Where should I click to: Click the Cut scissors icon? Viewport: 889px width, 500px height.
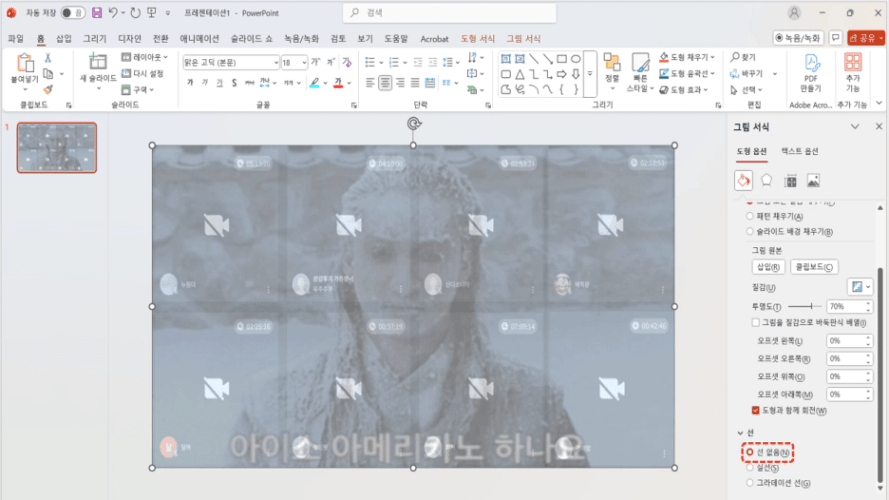point(48,58)
